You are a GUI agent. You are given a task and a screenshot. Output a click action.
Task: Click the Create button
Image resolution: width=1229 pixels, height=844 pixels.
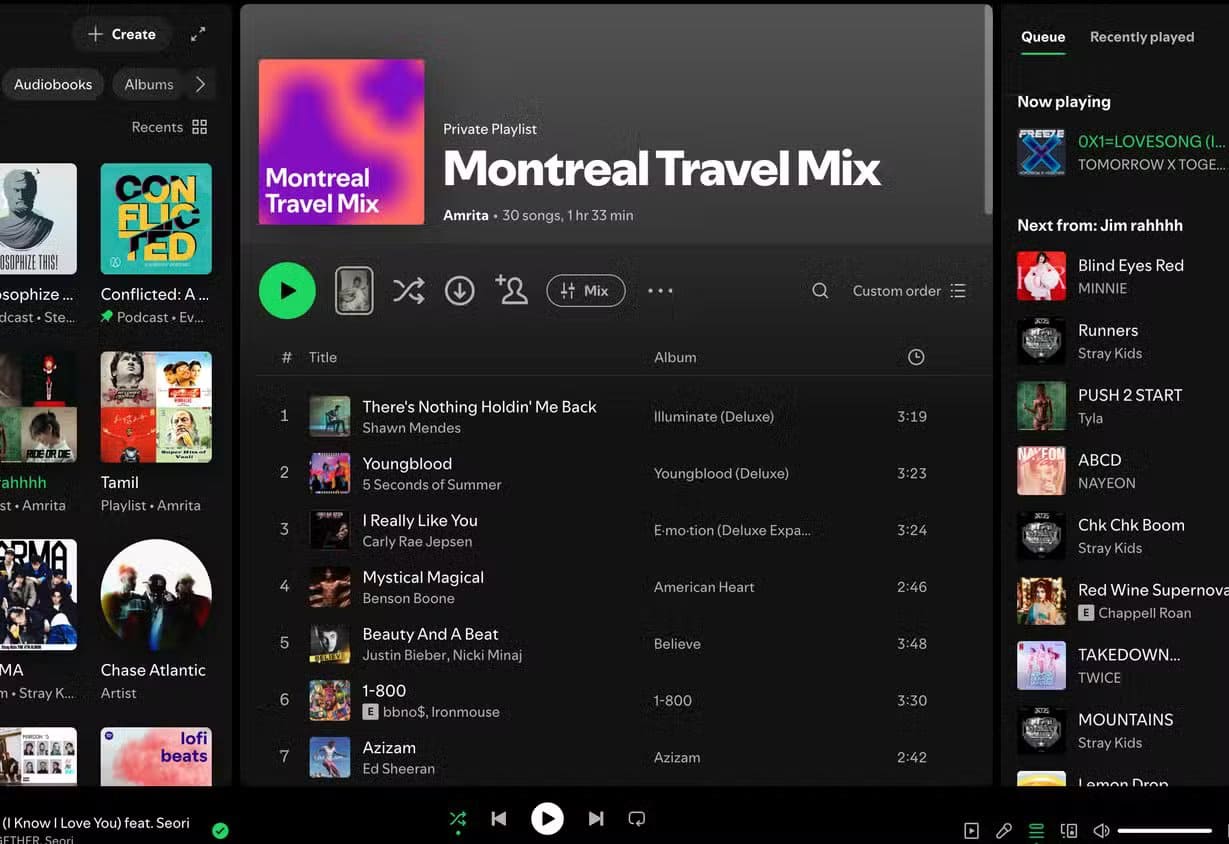click(x=122, y=34)
